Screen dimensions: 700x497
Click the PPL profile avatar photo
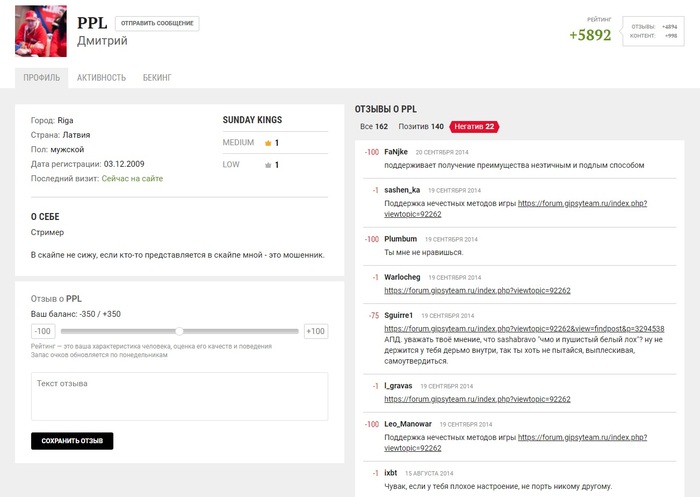[x=41, y=31]
